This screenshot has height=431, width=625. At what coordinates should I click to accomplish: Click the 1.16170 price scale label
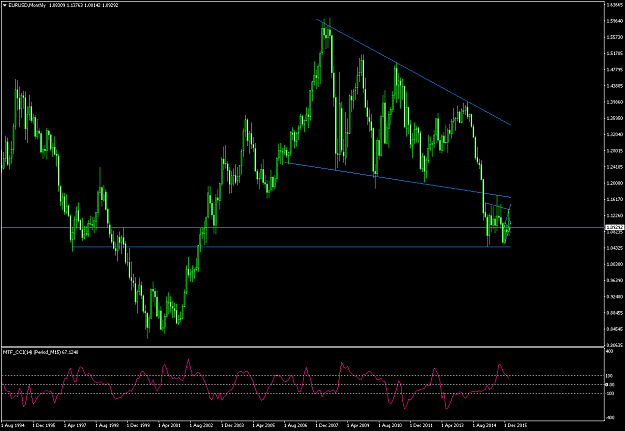(615, 199)
